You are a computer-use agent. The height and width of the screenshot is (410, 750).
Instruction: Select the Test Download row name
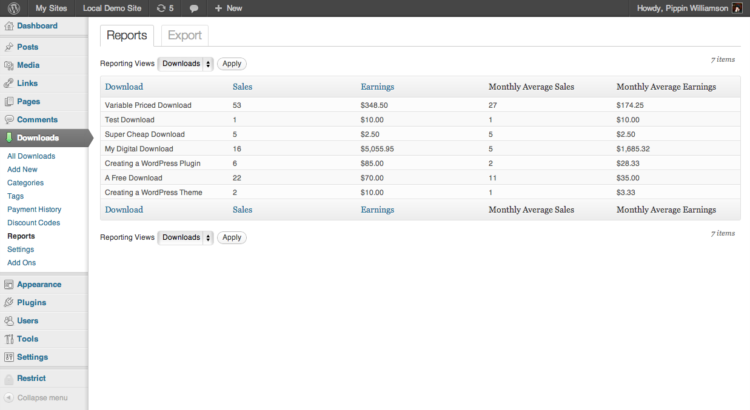coord(130,120)
